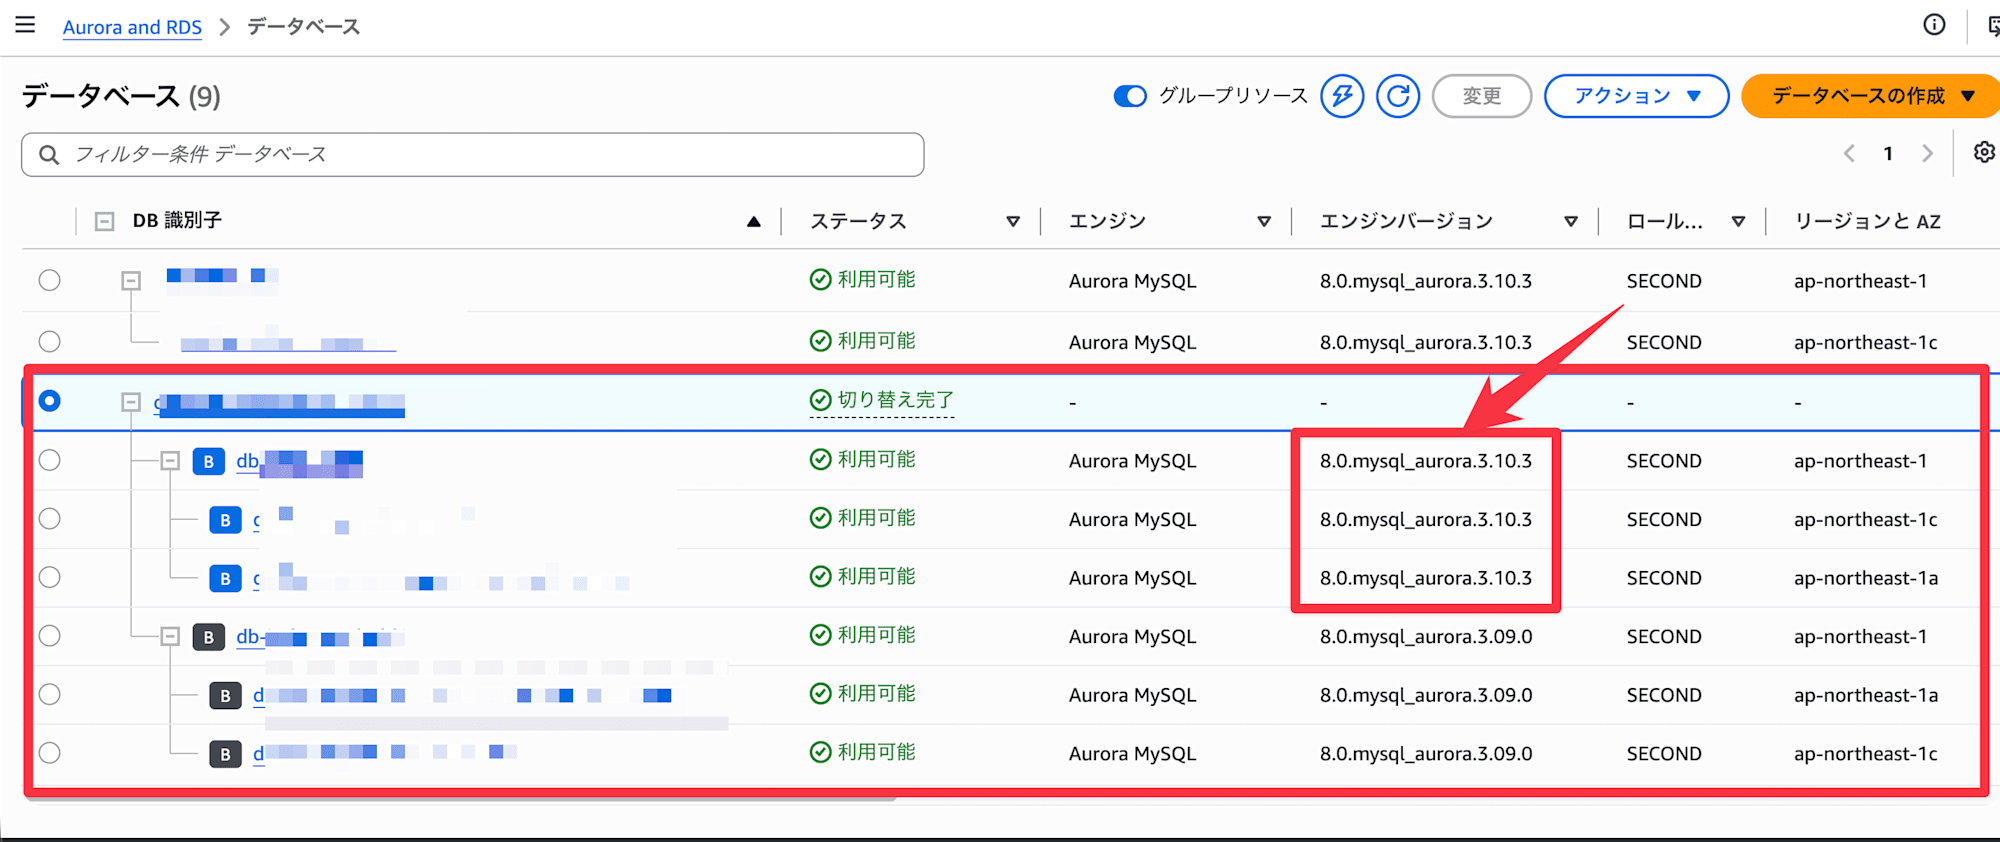Click 8.0.mysql_aurora.3.09.0 in ap-northeast-1a row
Screen dimensions: 2000x842
pyautogui.click(x=1426, y=695)
